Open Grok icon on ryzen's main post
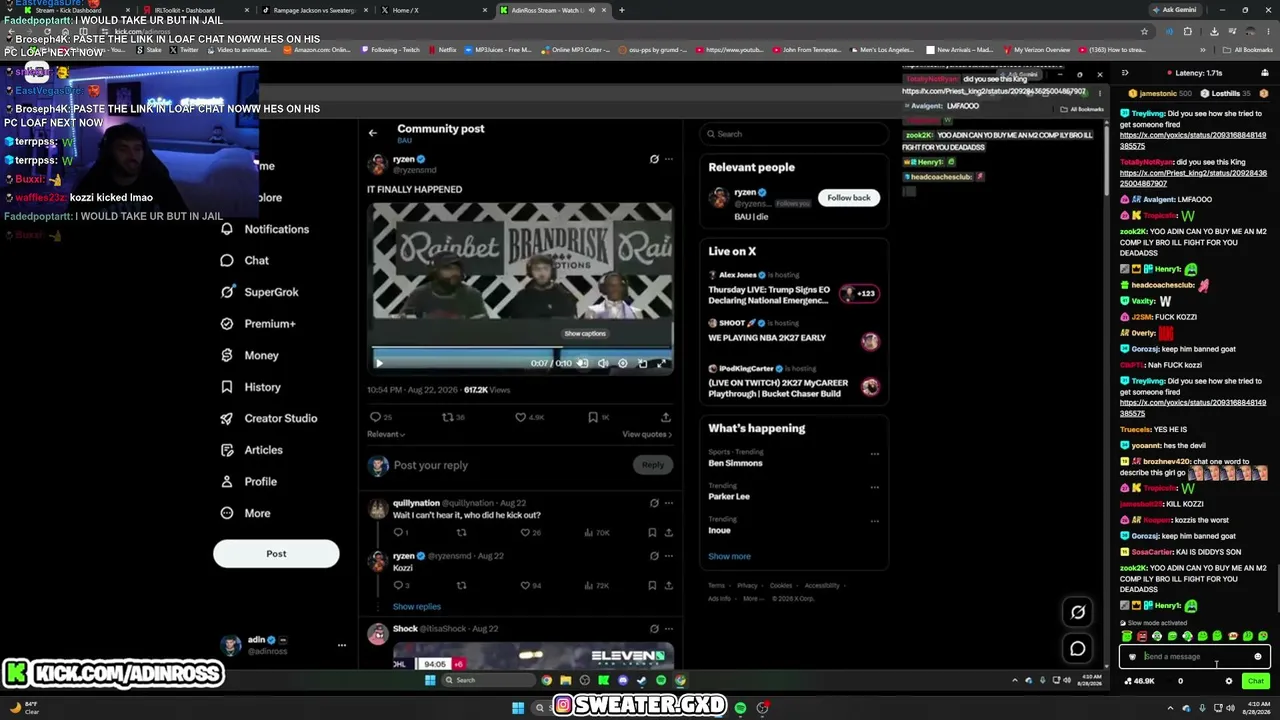This screenshot has height=720, width=1280. (654, 159)
